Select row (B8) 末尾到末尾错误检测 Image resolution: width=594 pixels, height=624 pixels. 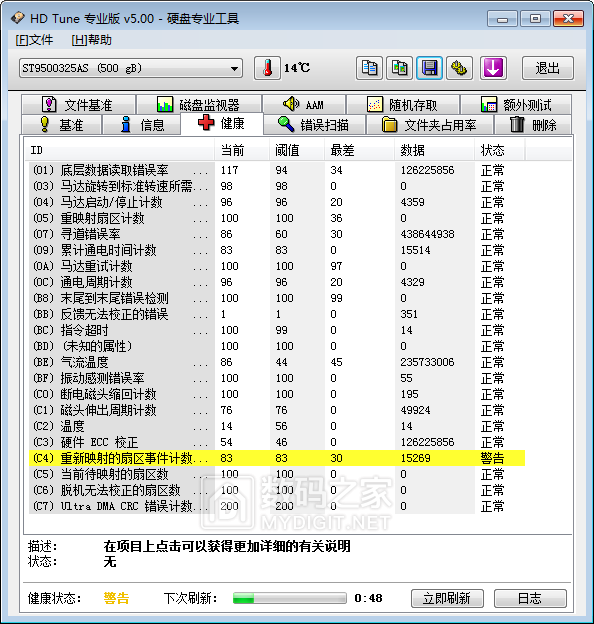[x=277, y=298]
